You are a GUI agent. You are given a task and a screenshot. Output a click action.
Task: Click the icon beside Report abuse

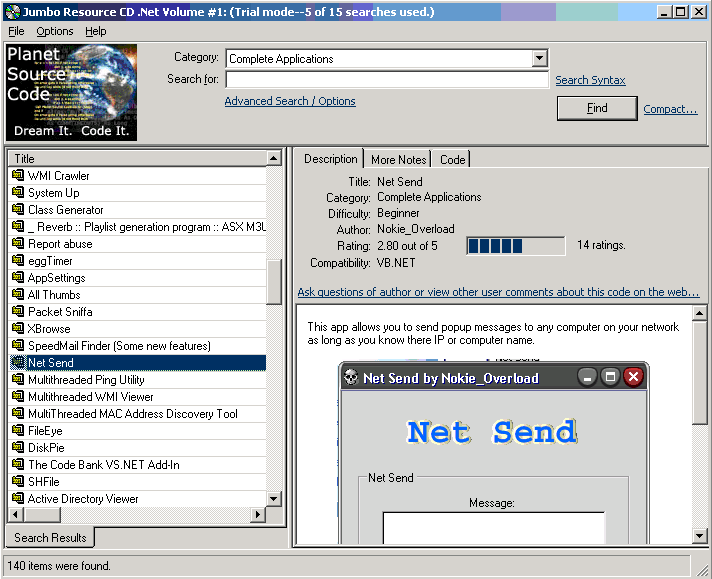[x=18, y=243]
